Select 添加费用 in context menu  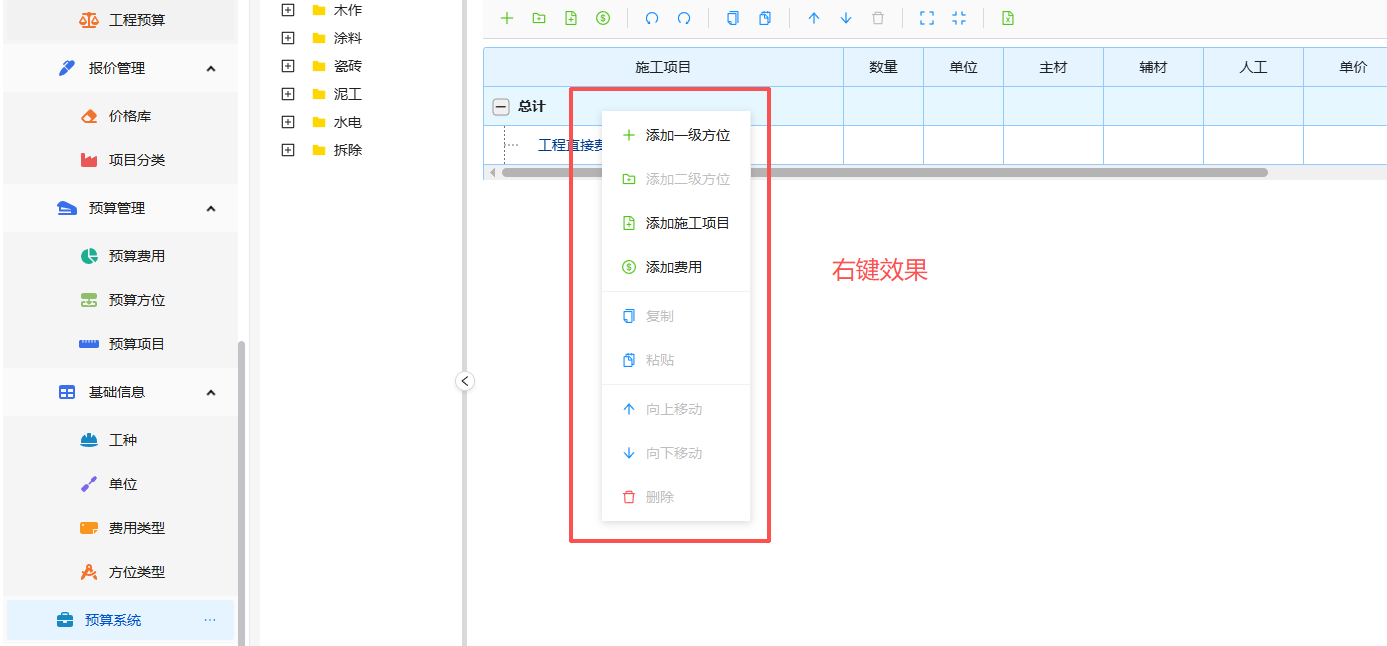[673, 267]
